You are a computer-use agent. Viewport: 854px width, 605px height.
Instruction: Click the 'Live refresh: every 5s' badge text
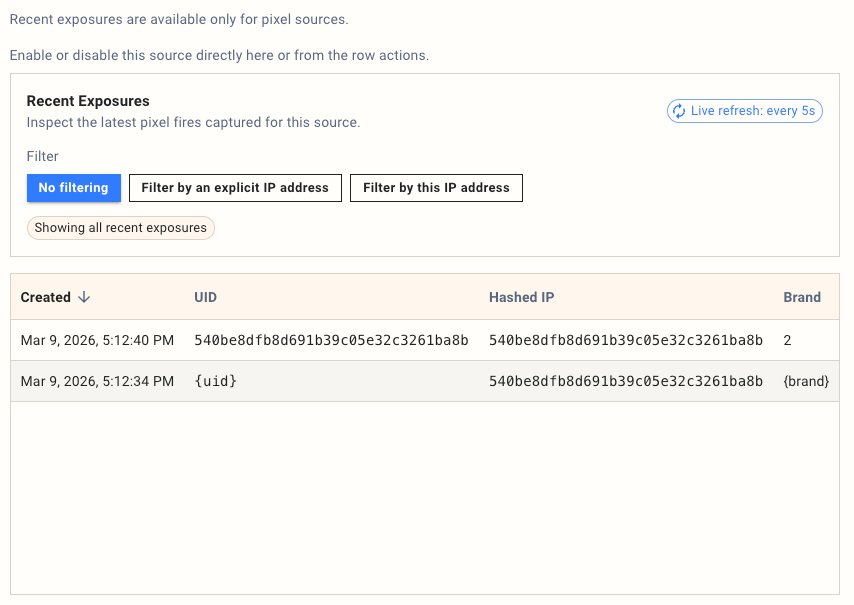752,111
